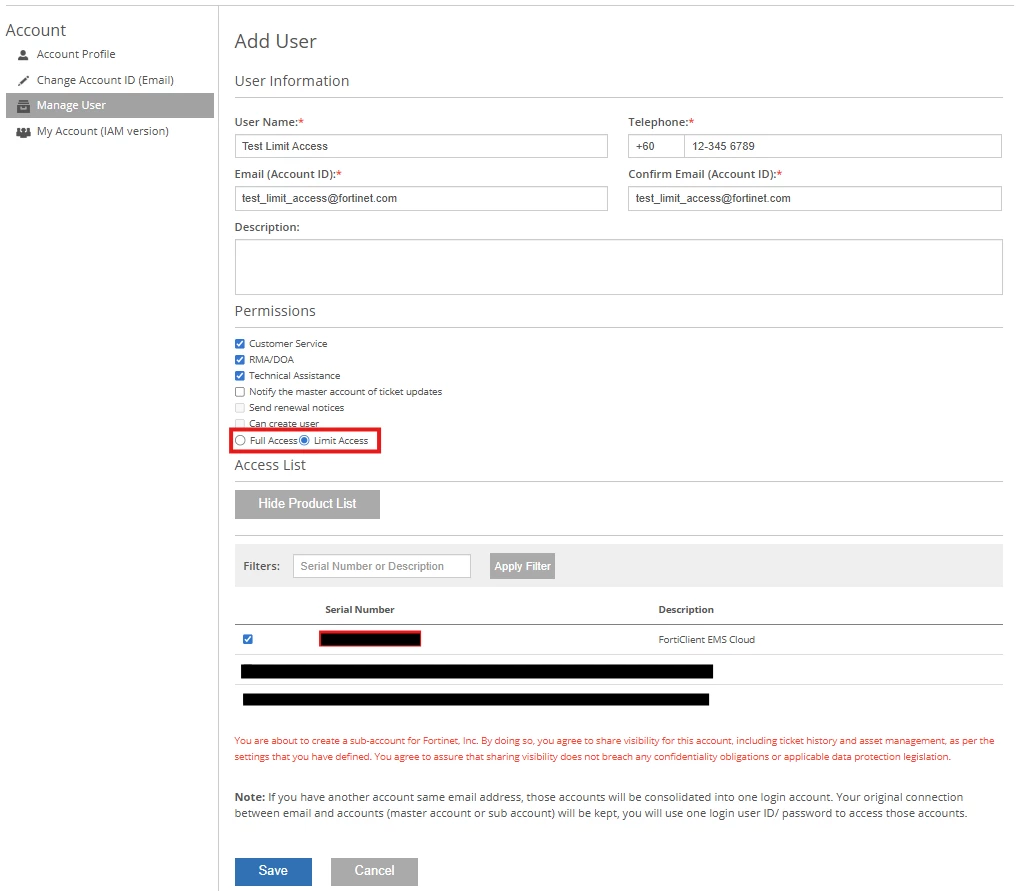The image size is (1026, 891).
Task: Open Account Profile in the sidebar
Action: (x=76, y=54)
